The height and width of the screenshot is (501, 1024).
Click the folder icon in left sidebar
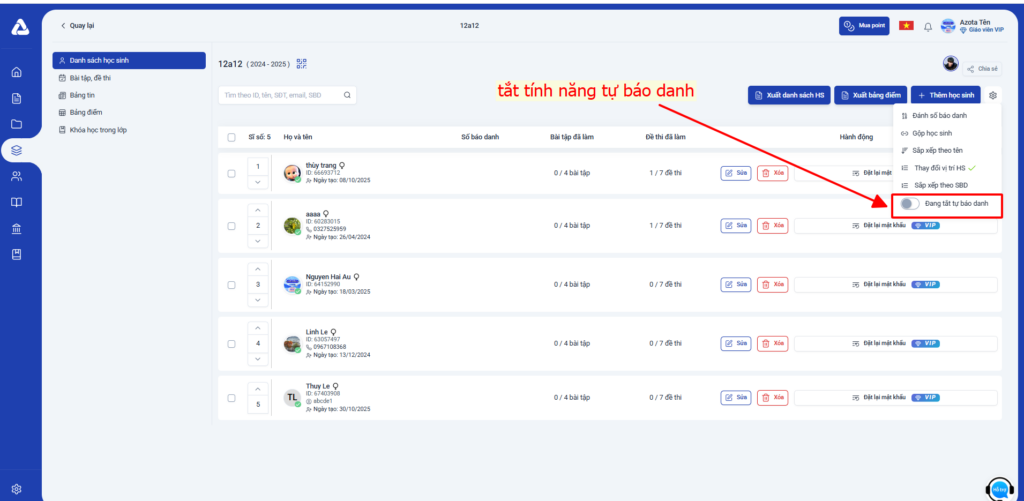coord(16,124)
